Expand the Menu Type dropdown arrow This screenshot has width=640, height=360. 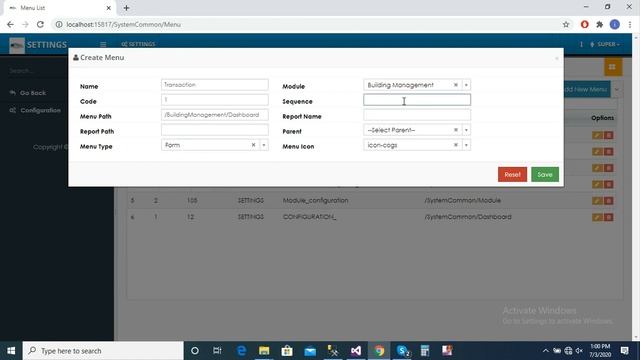click(264, 145)
